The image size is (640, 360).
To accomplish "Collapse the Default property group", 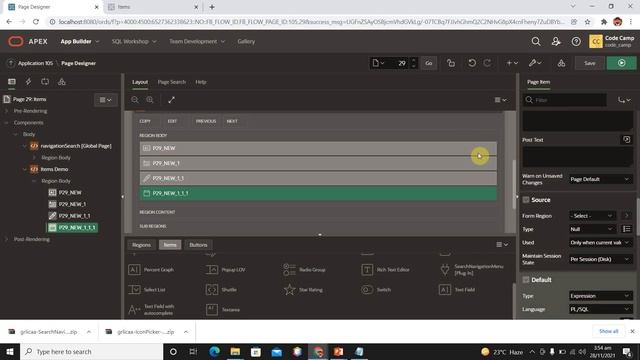I will (526, 280).
